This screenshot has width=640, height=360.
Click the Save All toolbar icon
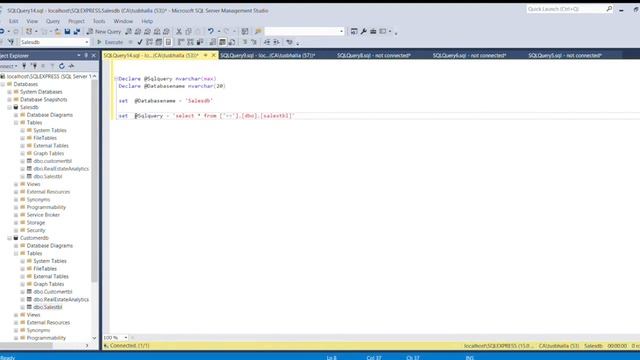[x=77, y=31]
